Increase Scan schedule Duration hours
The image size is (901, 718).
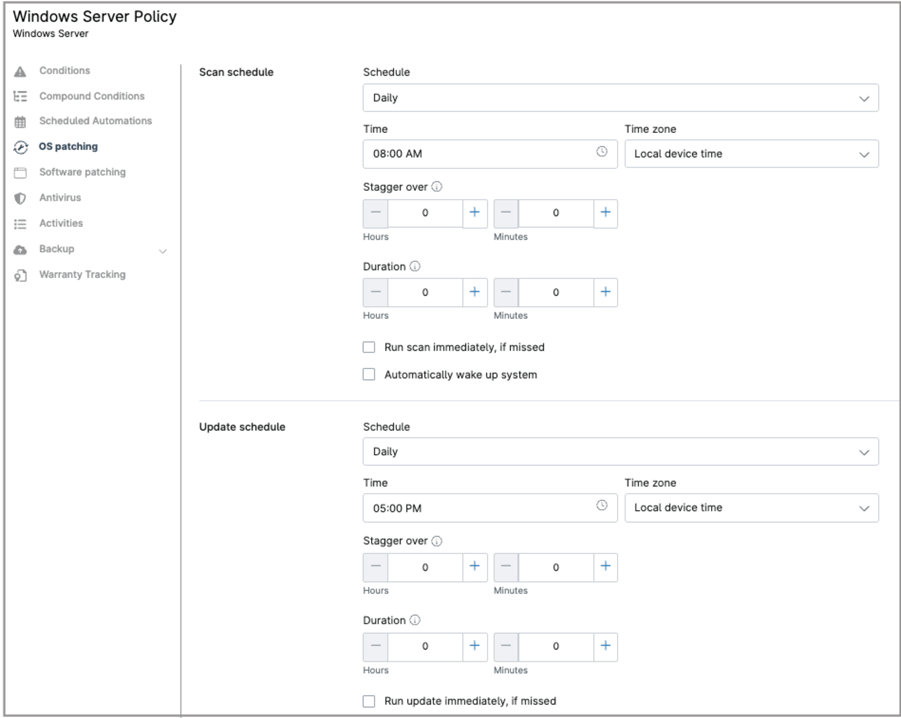[475, 292]
